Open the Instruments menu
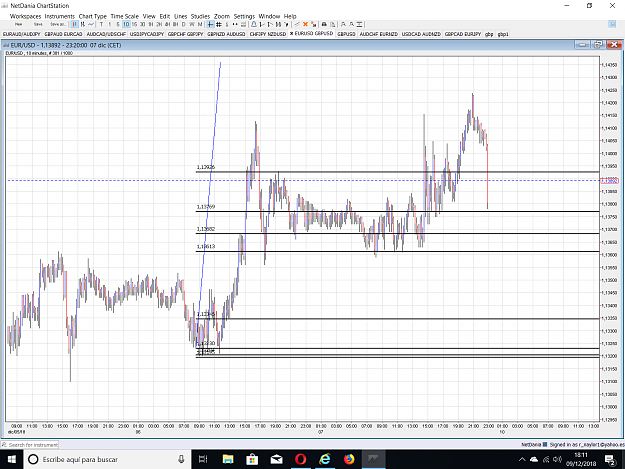 pos(60,16)
